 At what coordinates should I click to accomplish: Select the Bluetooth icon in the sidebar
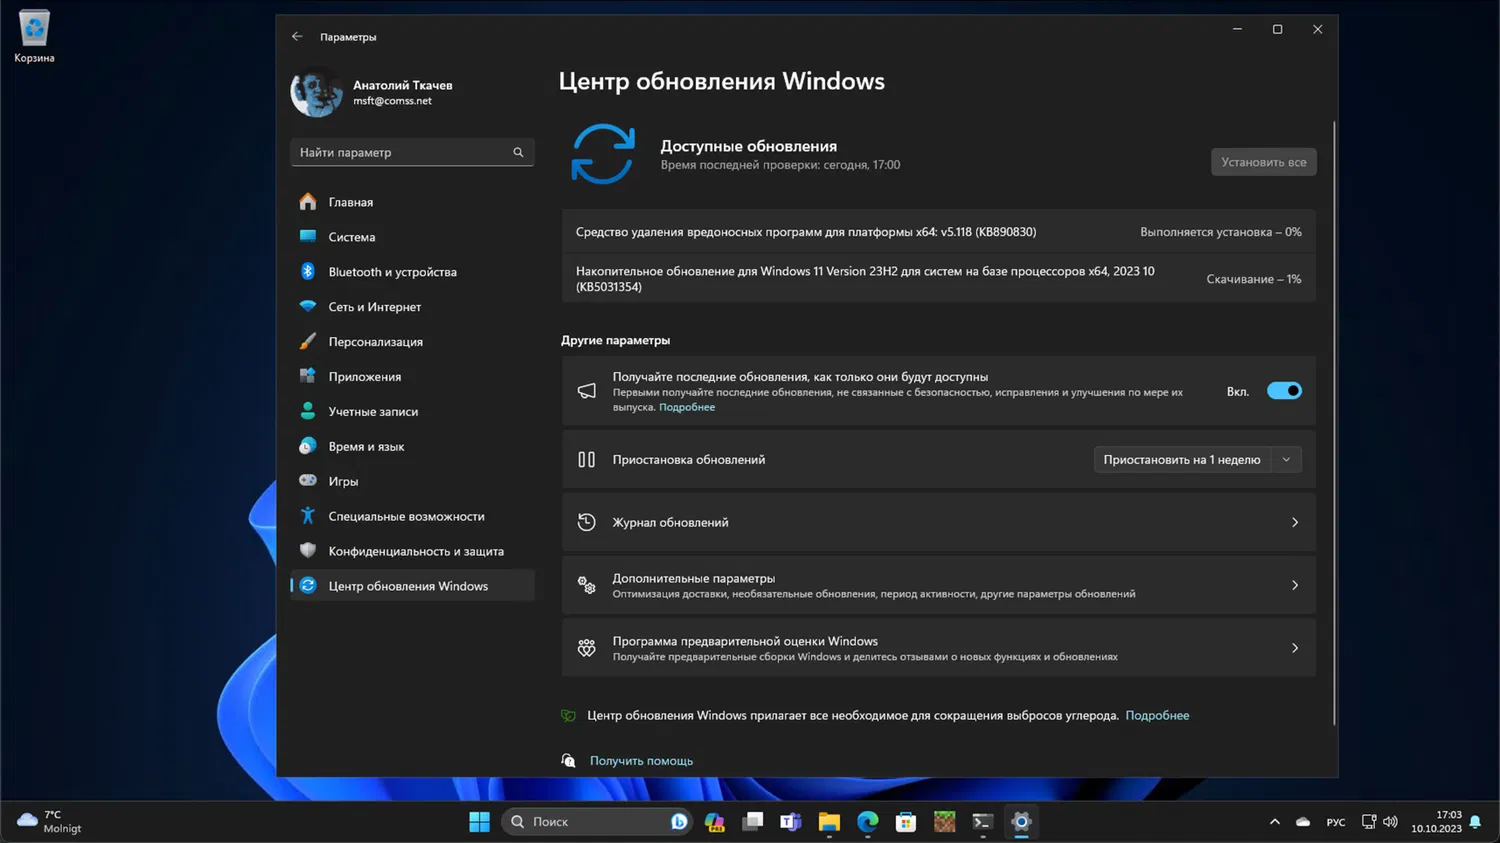point(308,272)
